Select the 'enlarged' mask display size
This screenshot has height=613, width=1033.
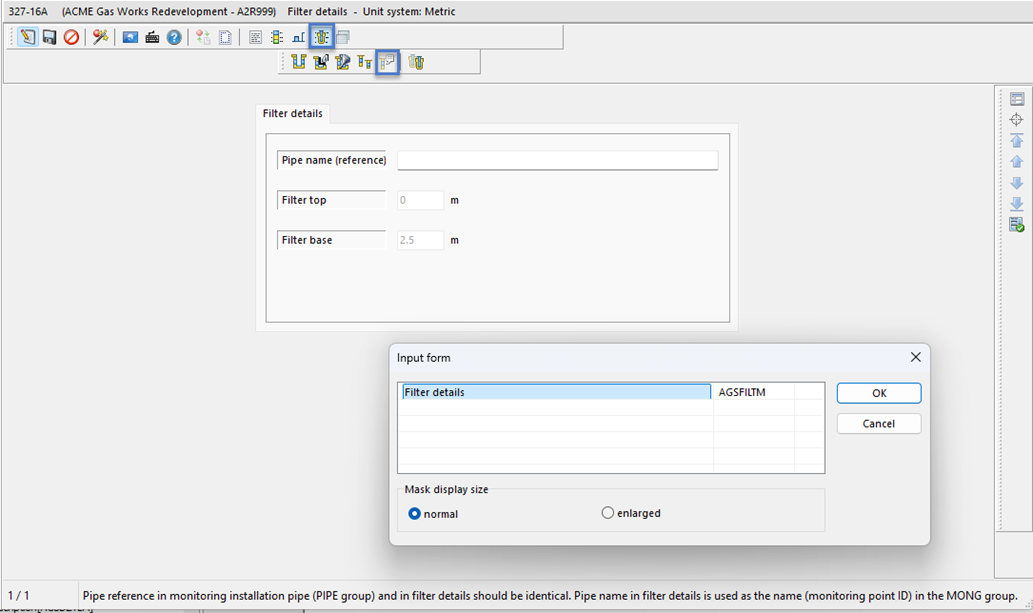click(608, 513)
